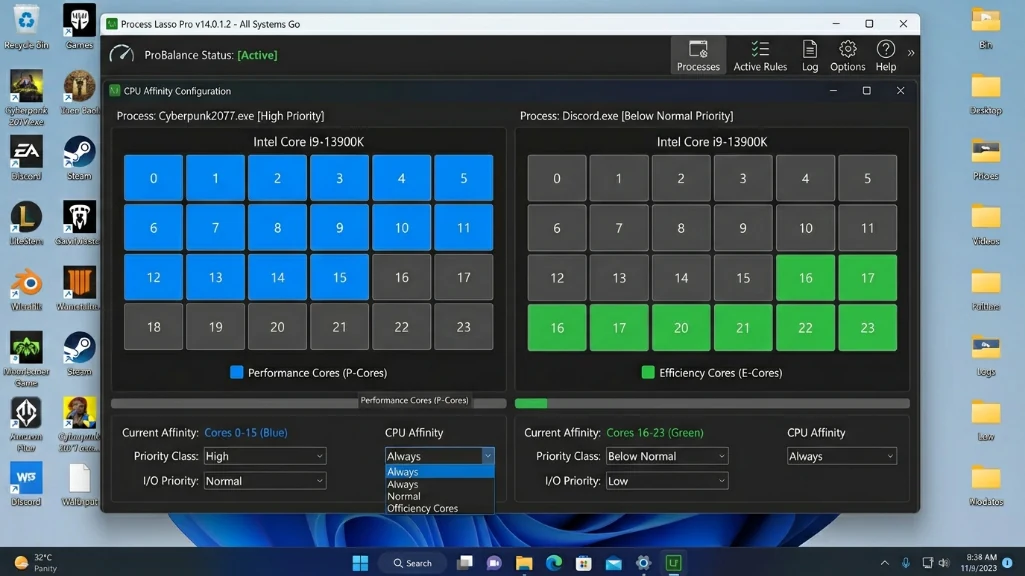Click the '[Active]' ProBalance status text
The height and width of the screenshot is (576, 1025).
tap(257, 55)
